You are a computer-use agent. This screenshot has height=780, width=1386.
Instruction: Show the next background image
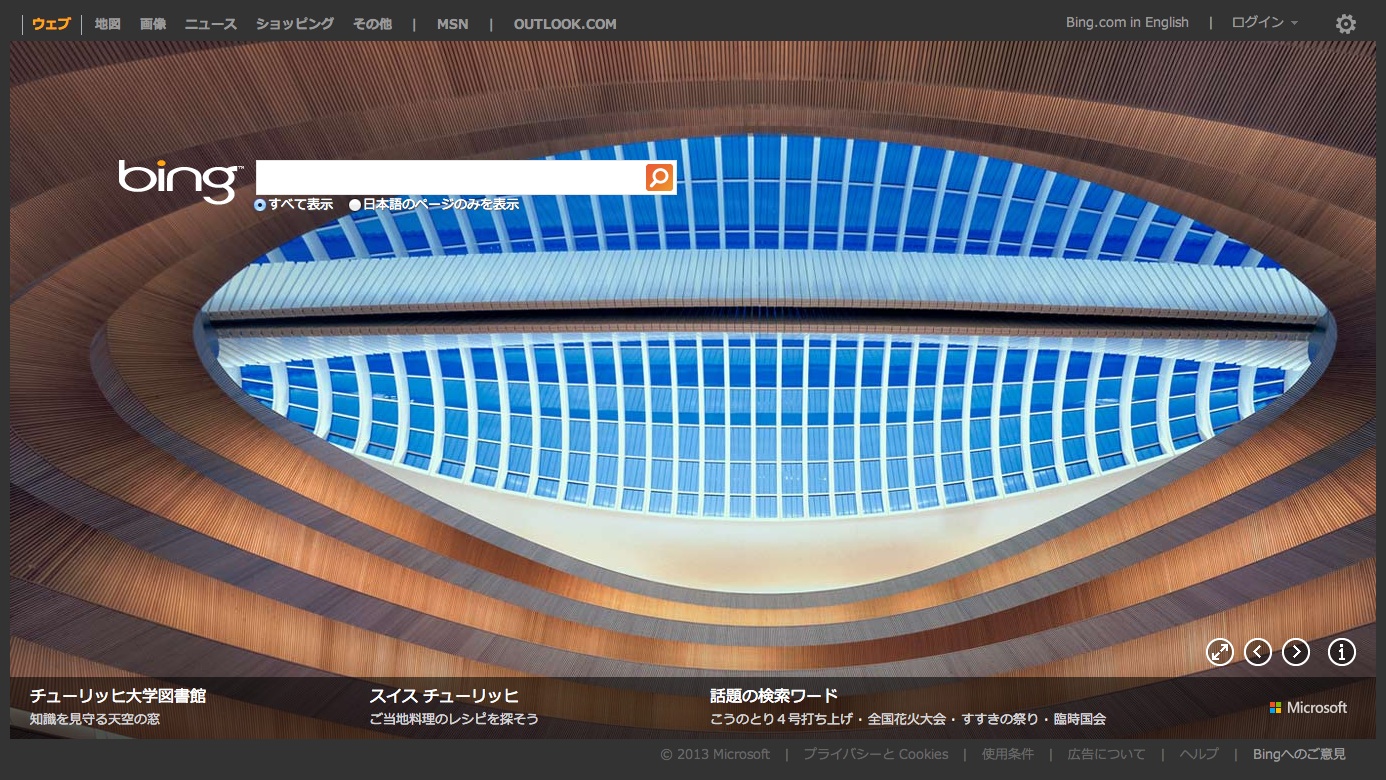tap(1296, 652)
